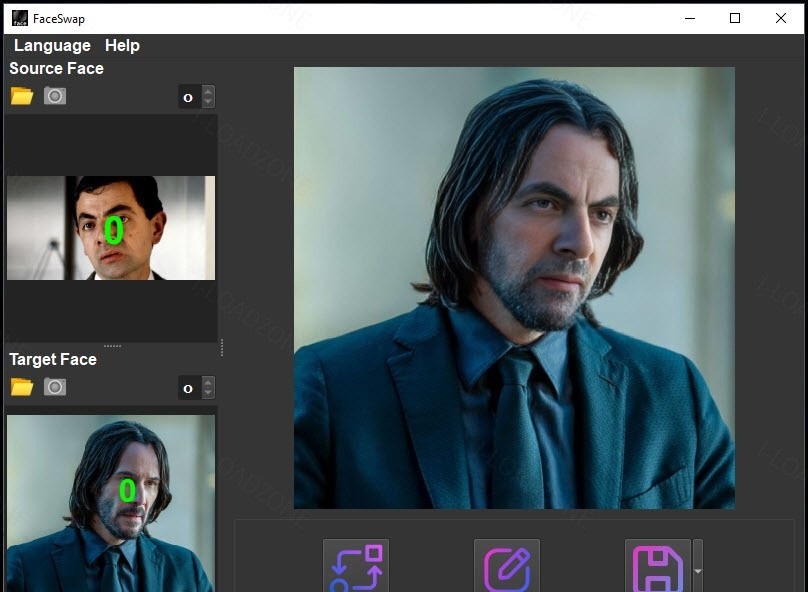Viewport: 808px width, 592px height.
Task: Click the Target Face index number field
Action: (190, 388)
